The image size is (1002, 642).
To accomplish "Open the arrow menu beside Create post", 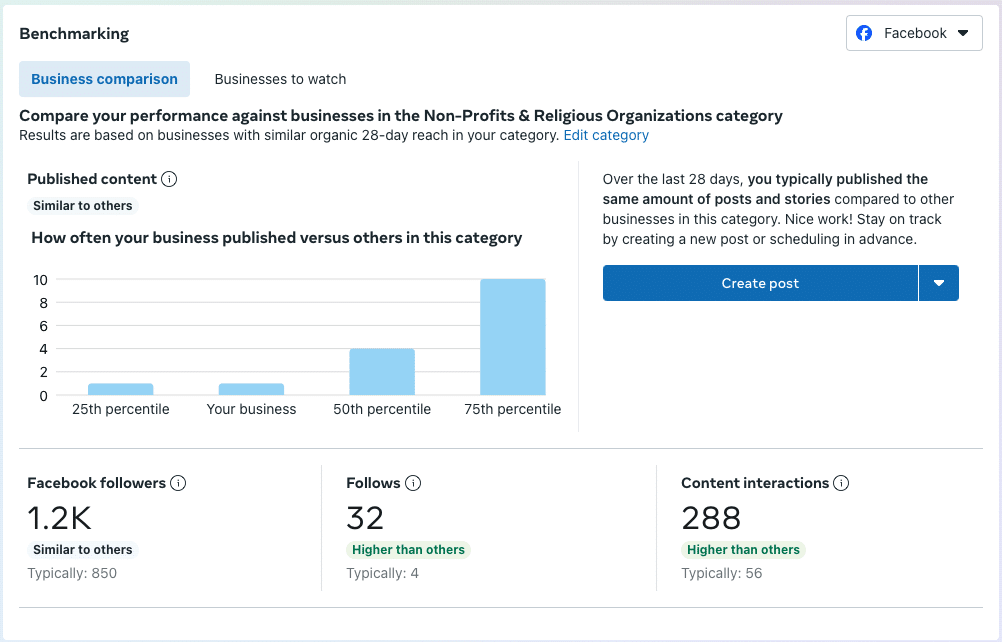I will click(x=939, y=283).
